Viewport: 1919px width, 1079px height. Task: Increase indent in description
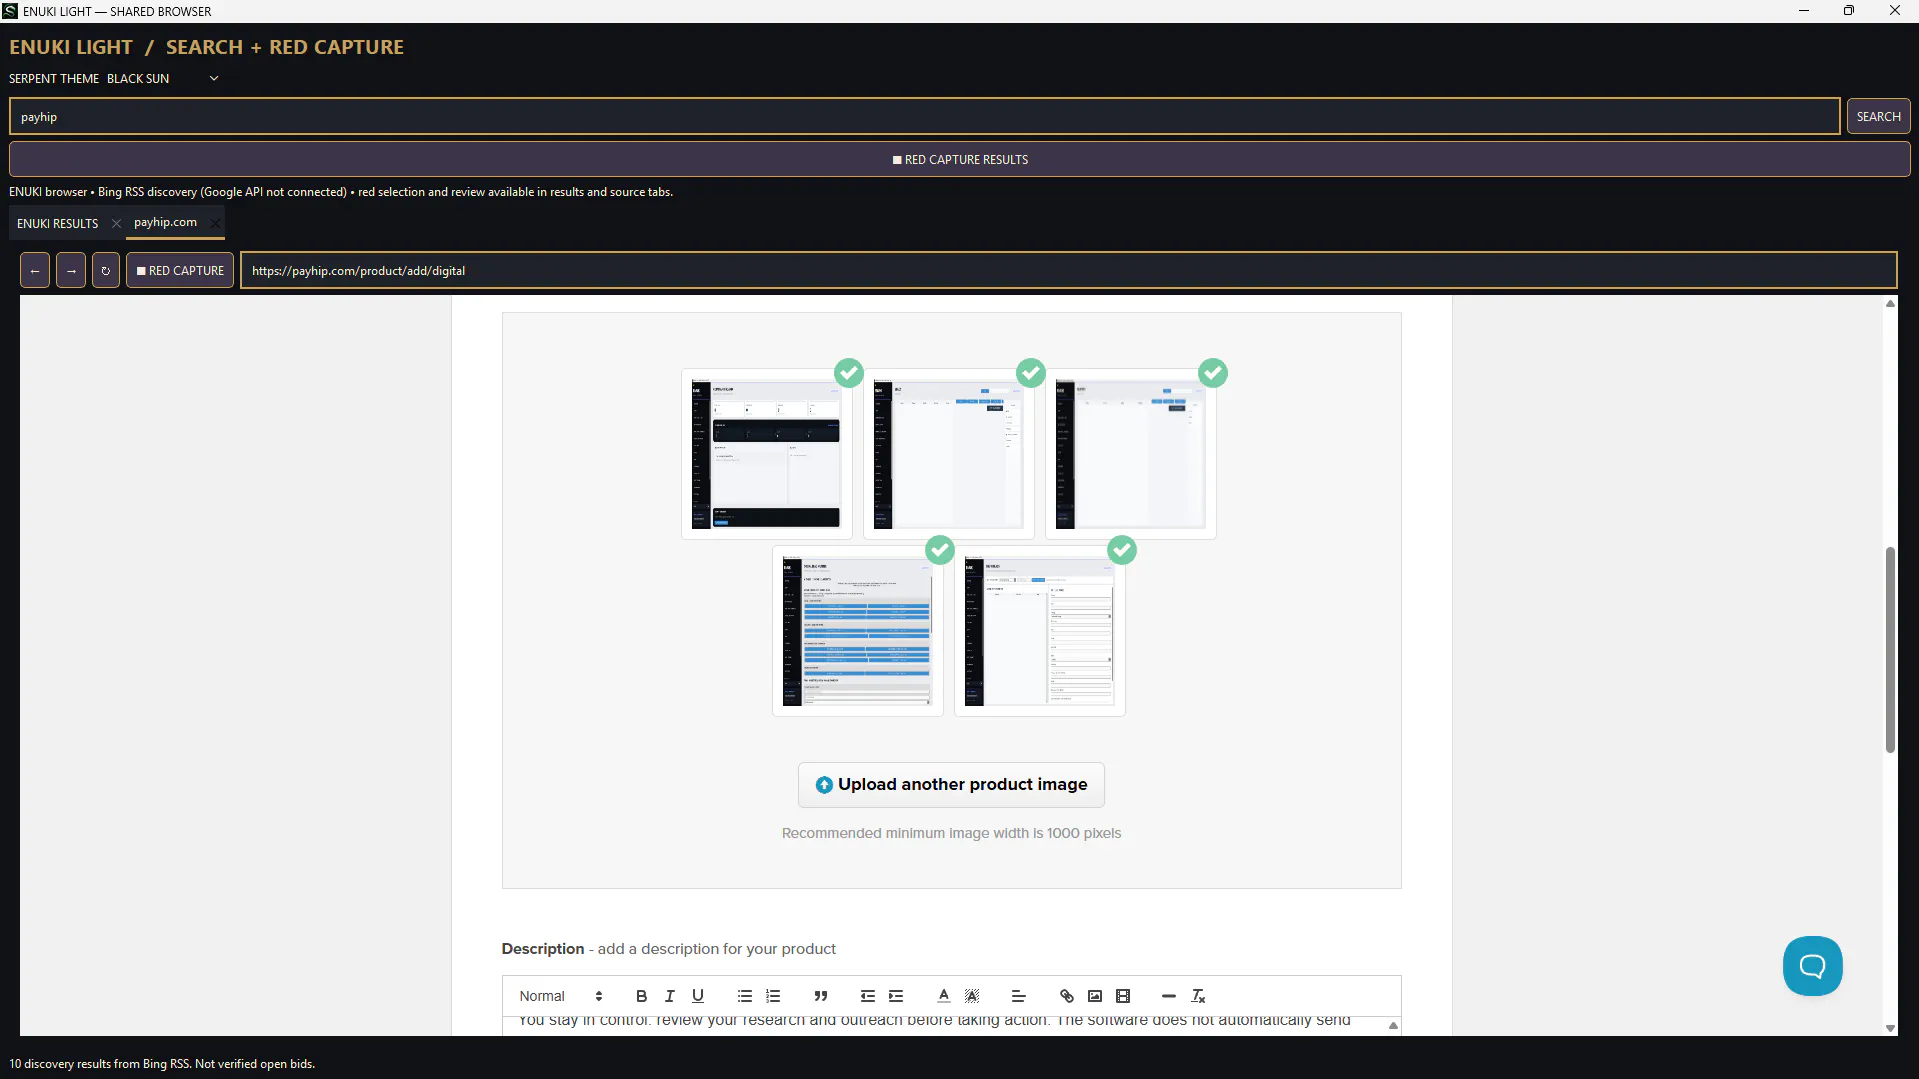click(896, 996)
